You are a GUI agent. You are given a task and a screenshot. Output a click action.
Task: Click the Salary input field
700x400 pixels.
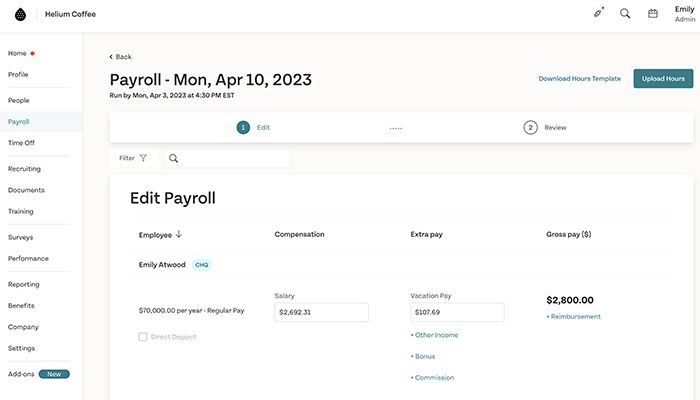coord(321,312)
